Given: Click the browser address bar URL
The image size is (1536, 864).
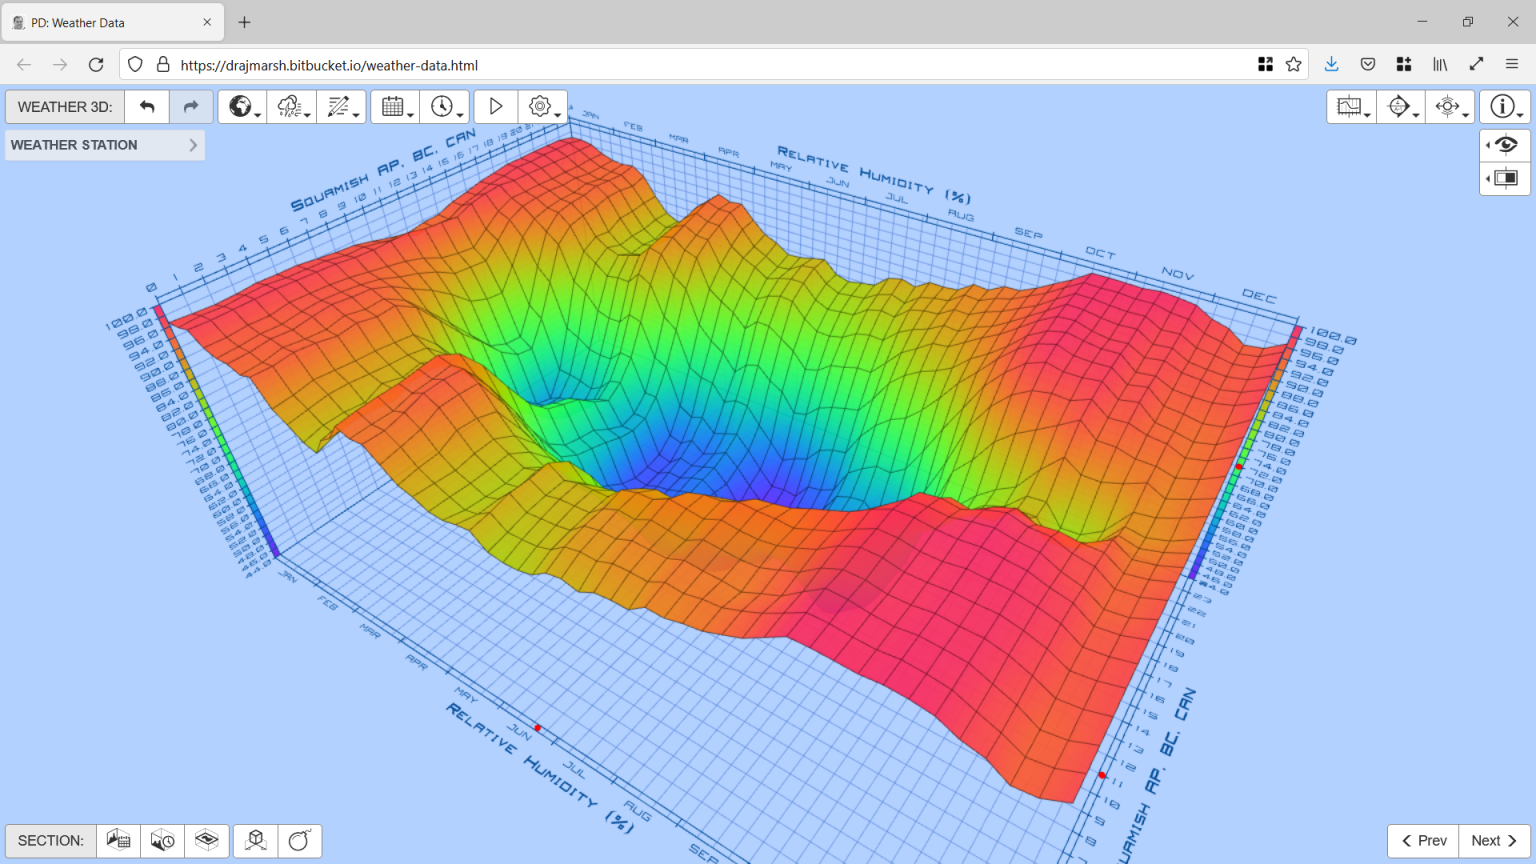Looking at the screenshot, I should (x=329, y=65).
